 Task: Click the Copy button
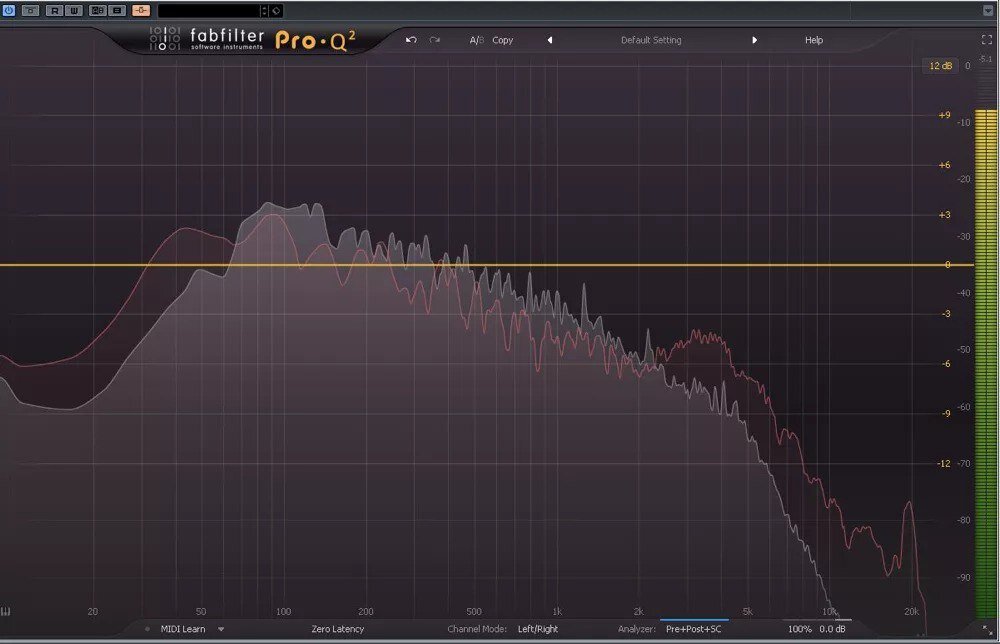point(503,40)
